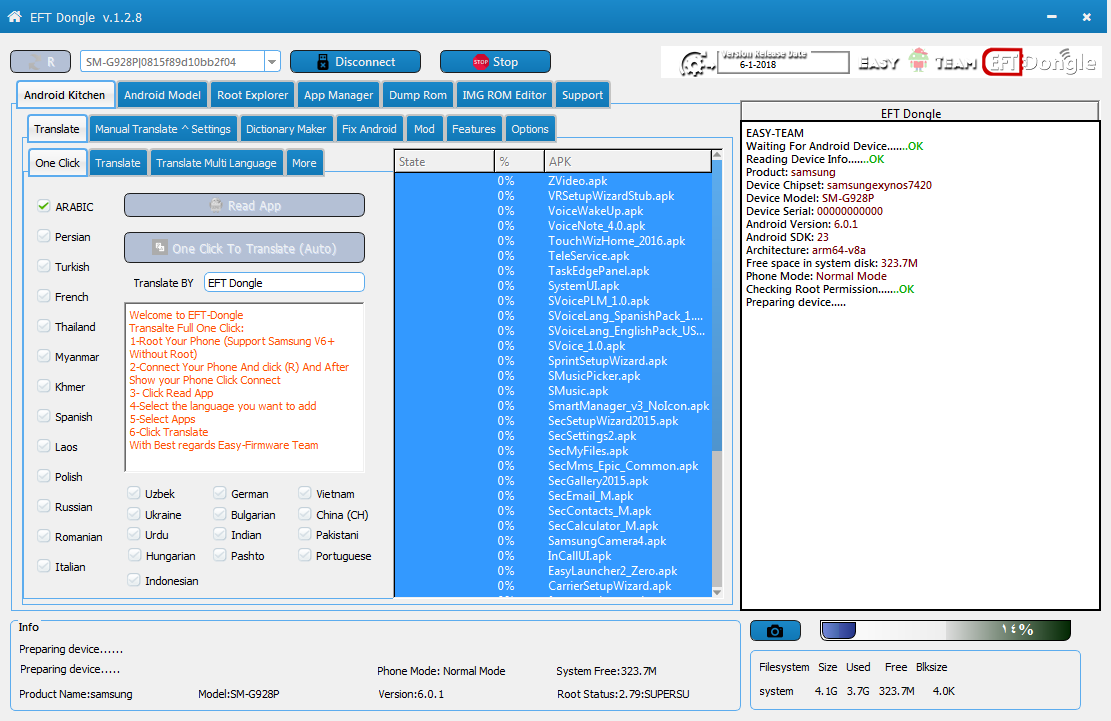This screenshot has width=1111, height=721.
Task: Click the Translate BY input field
Action: pos(284,283)
